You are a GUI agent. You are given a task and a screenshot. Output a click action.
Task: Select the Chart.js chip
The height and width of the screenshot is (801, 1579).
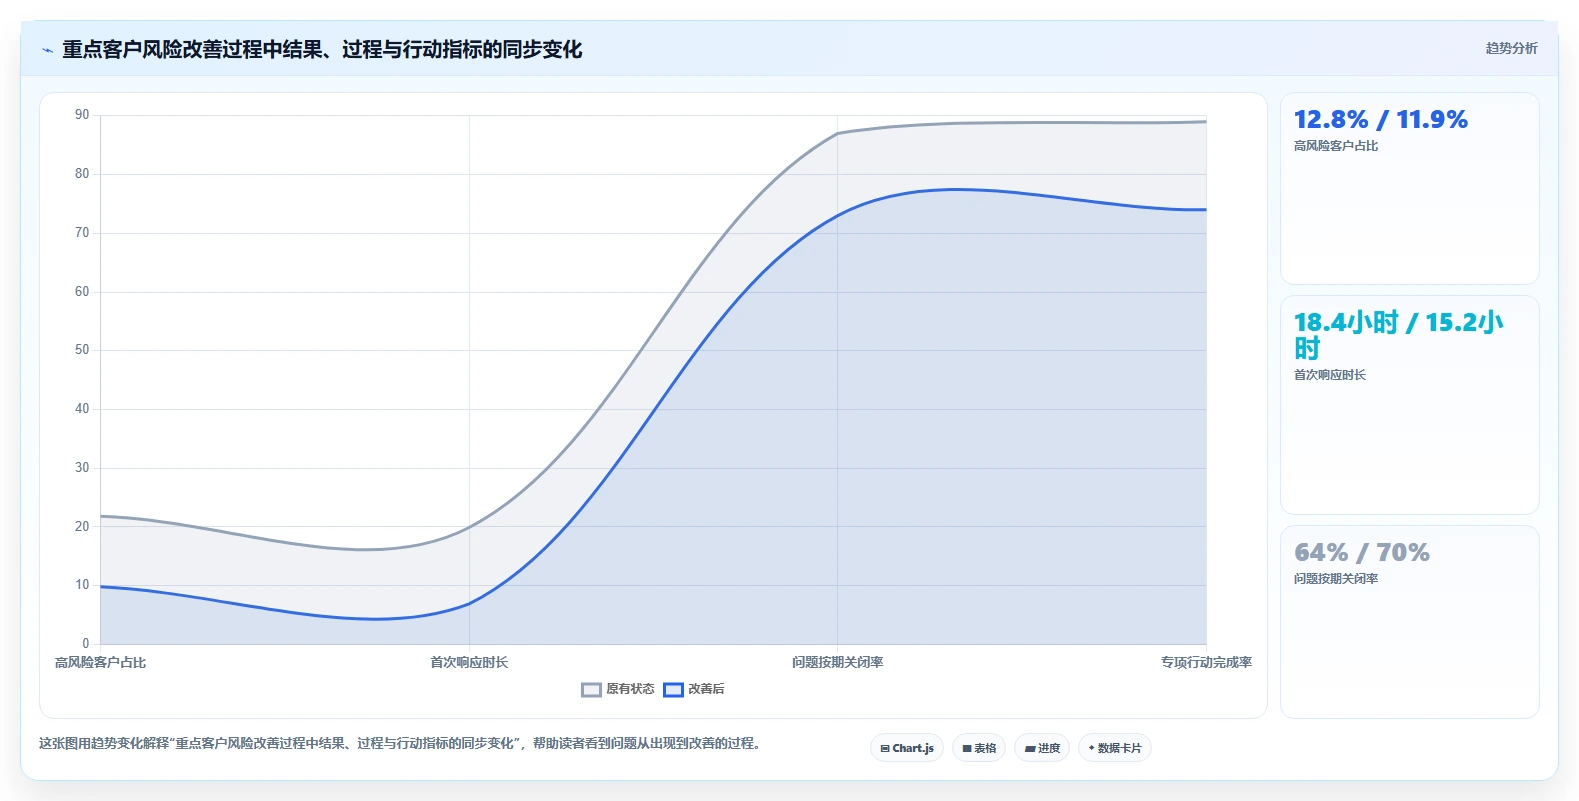click(x=907, y=748)
